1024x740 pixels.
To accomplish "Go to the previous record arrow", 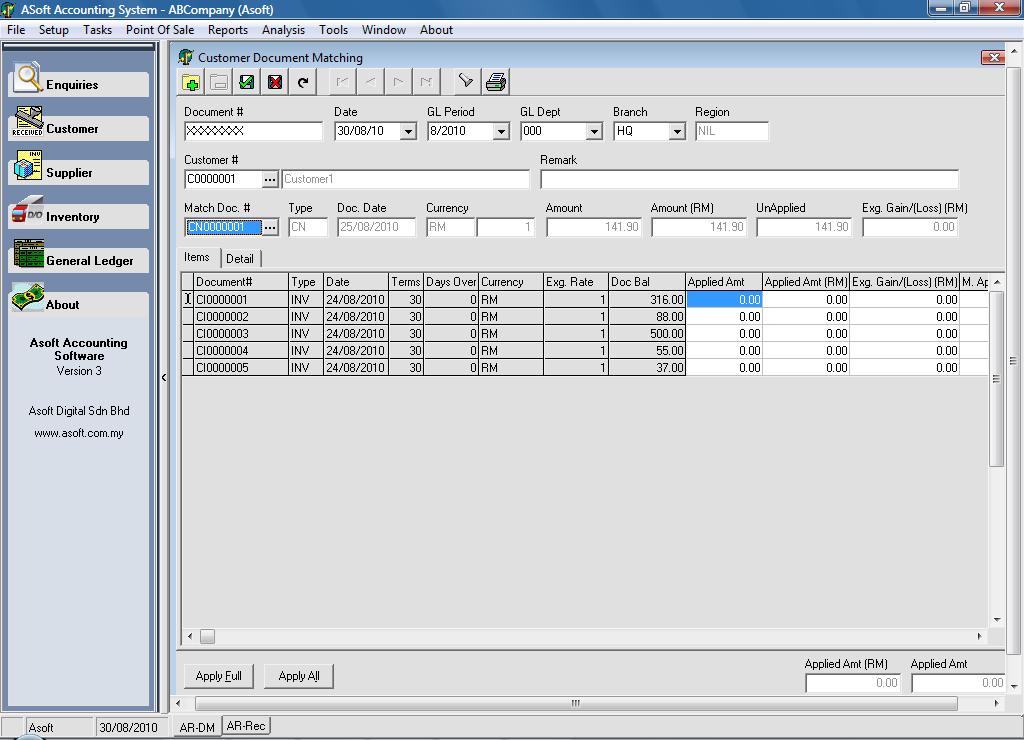I will tap(370, 82).
